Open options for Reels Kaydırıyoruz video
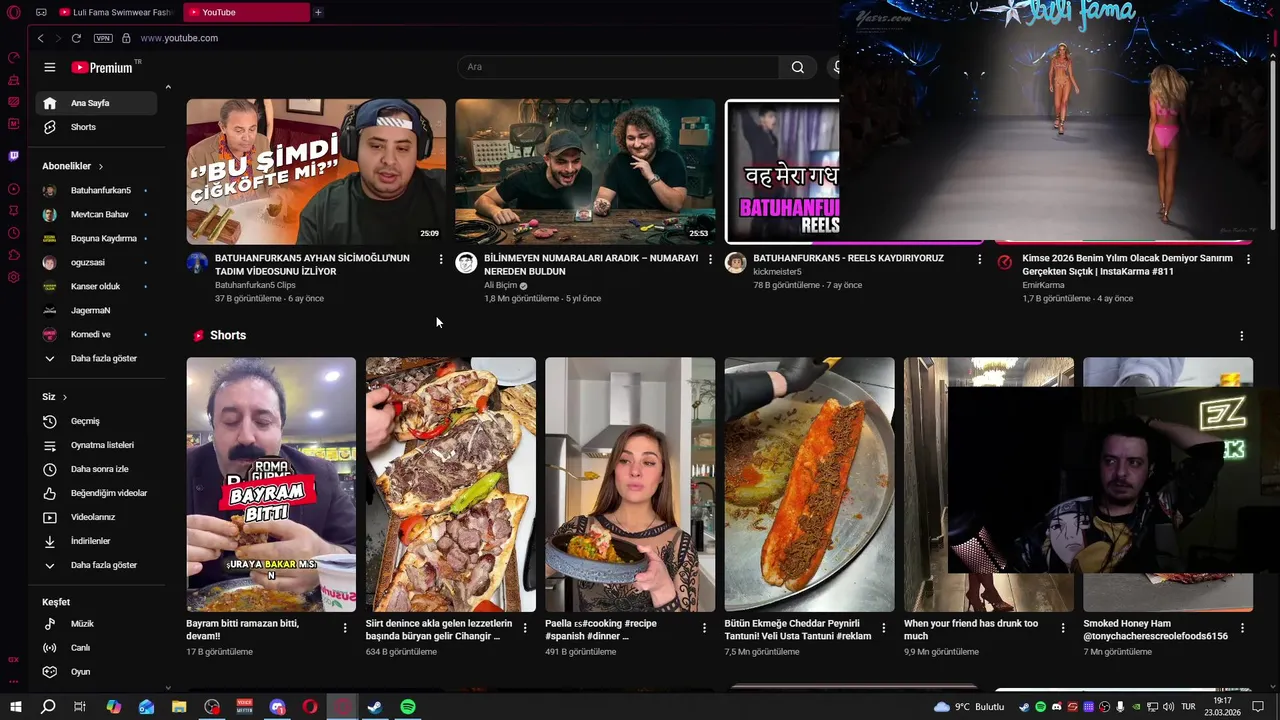Image resolution: width=1280 pixels, height=720 pixels. click(979, 259)
